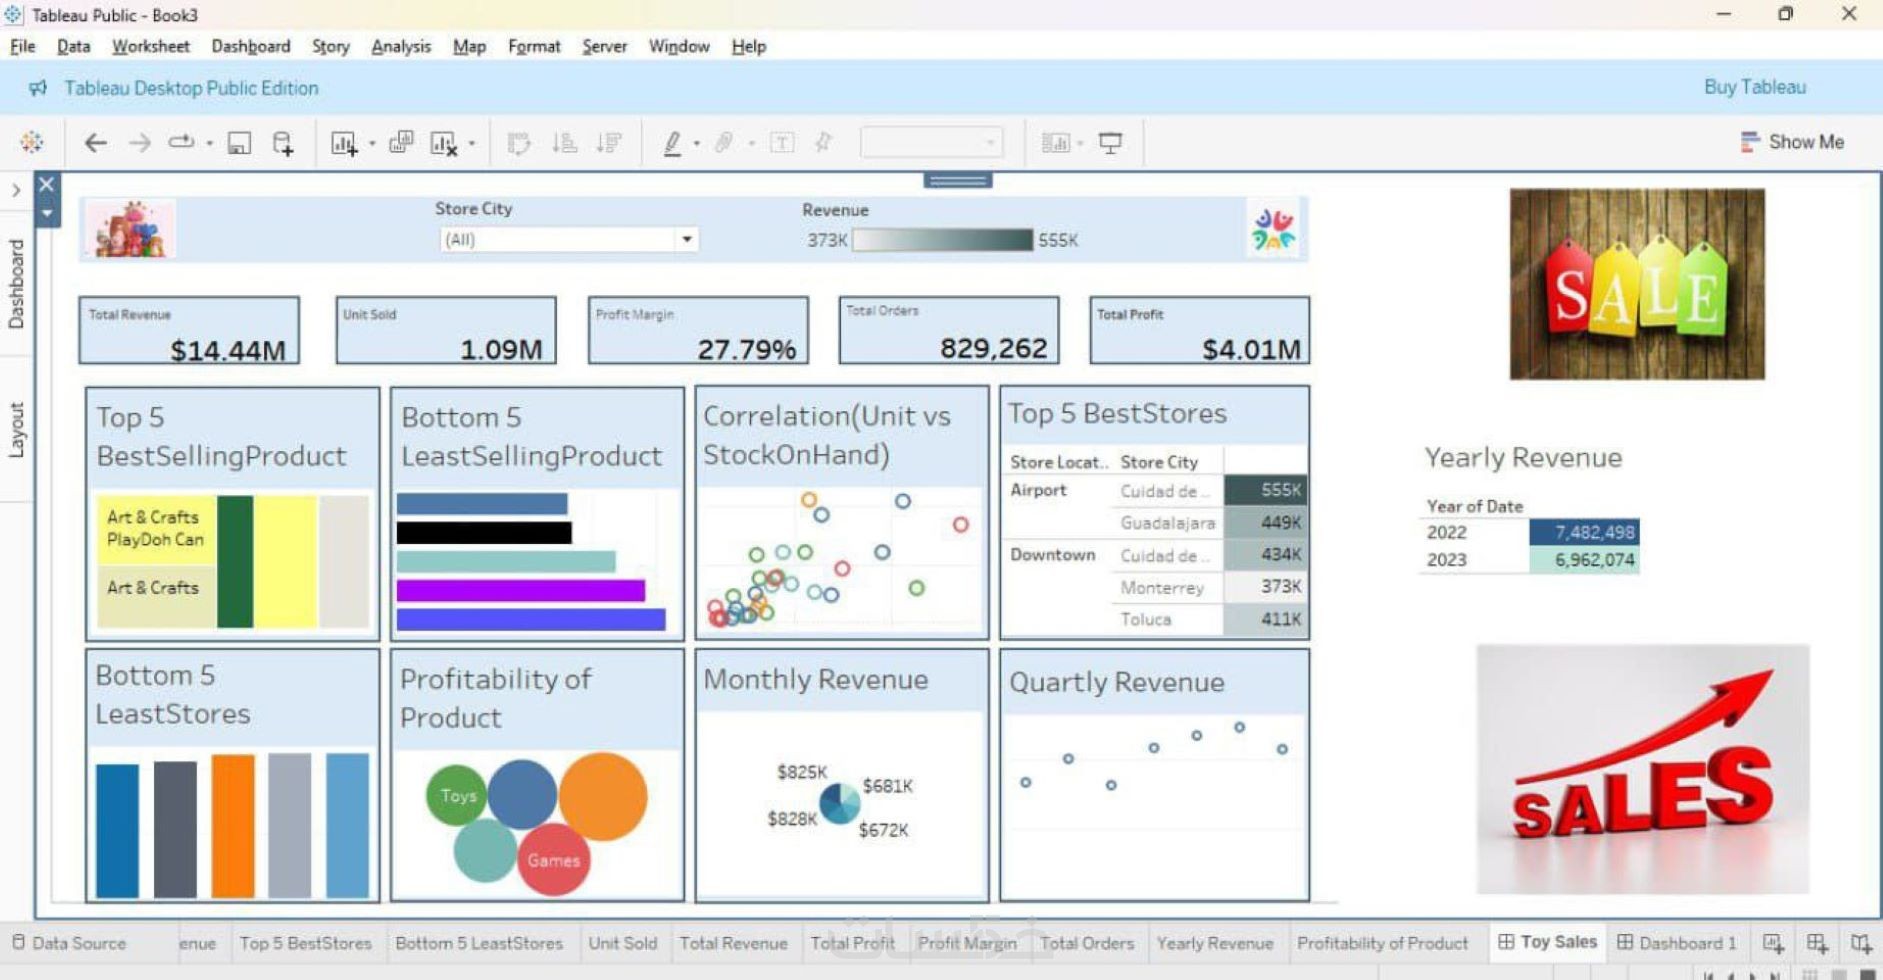
Task: Click the Undo back arrow
Action: tap(96, 143)
